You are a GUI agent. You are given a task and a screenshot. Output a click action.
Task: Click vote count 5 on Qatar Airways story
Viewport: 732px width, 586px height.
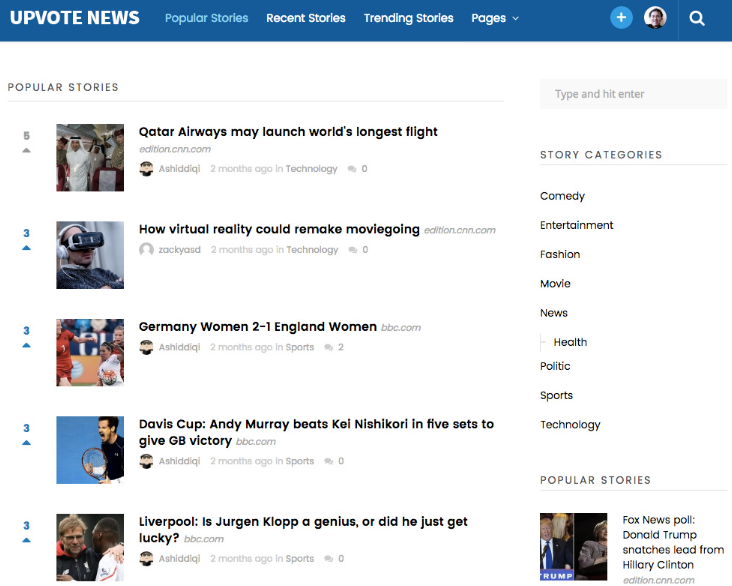pos(27,136)
